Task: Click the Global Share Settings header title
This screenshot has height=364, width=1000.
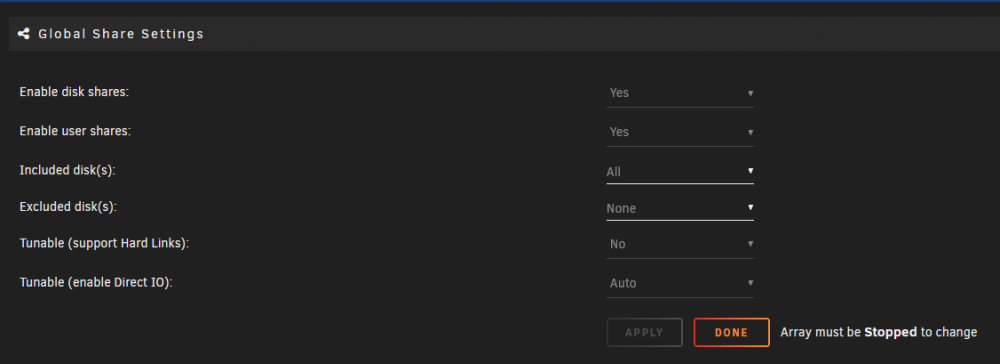Action: [x=121, y=34]
